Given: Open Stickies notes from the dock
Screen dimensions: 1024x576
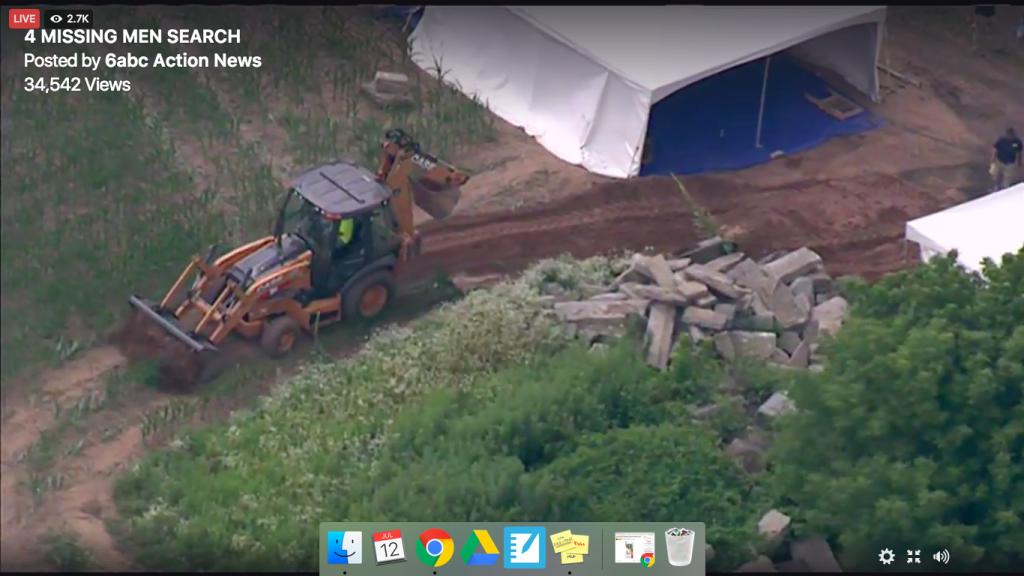Looking at the screenshot, I should 570,547.
